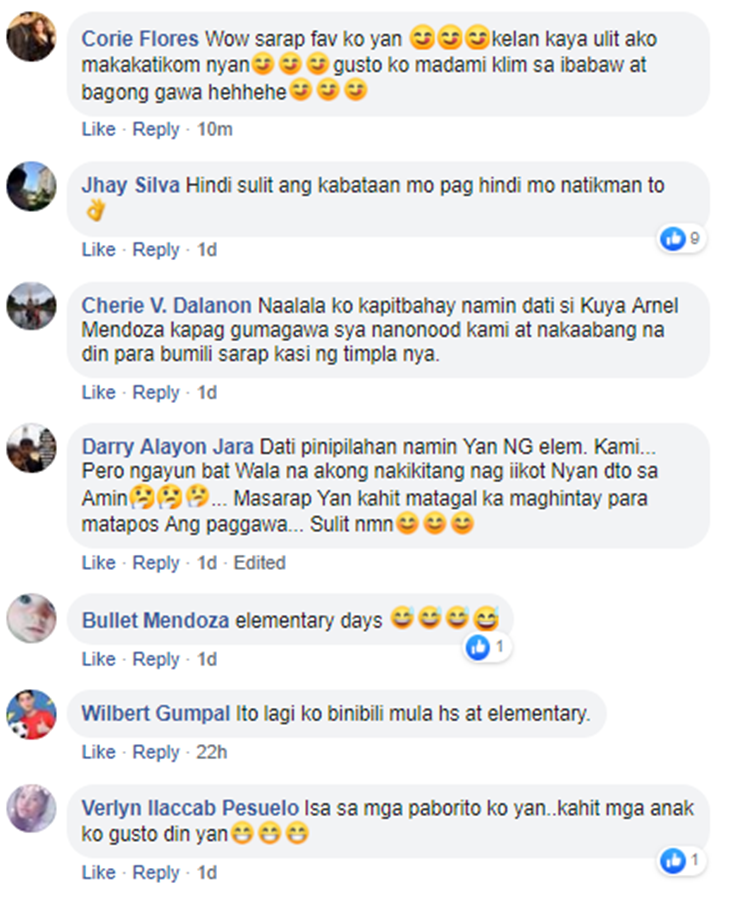Open the reactions on Jhay Silva's comment
750x900 pixels.
click(x=682, y=238)
